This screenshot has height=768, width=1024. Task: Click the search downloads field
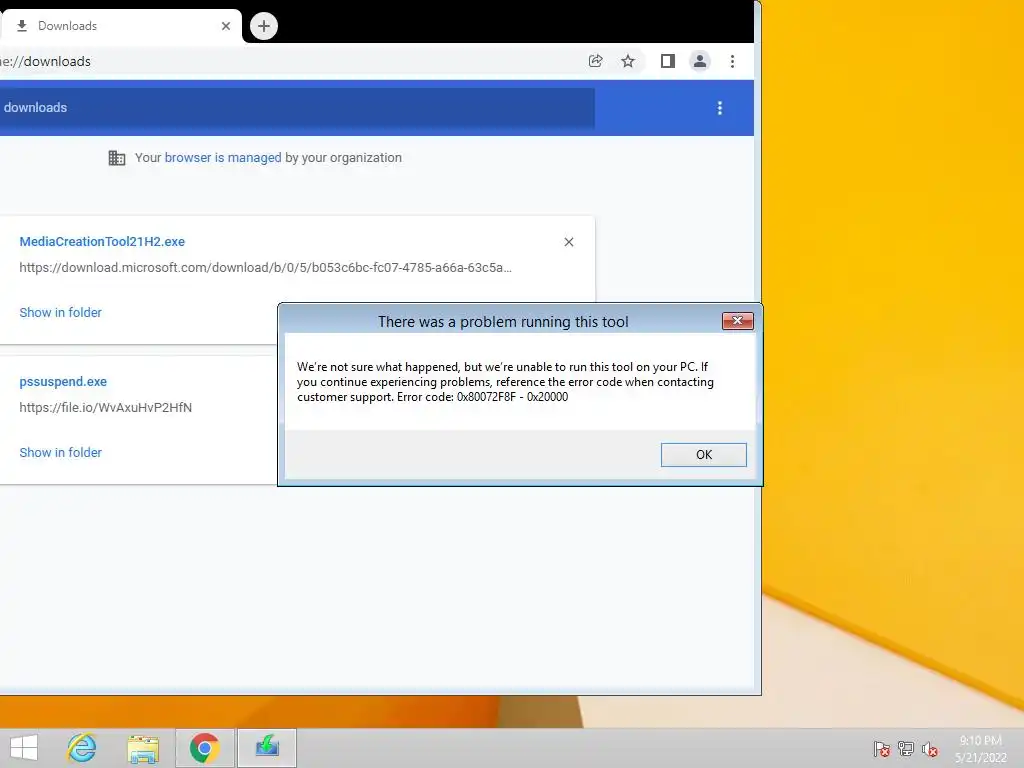(297, 108)
